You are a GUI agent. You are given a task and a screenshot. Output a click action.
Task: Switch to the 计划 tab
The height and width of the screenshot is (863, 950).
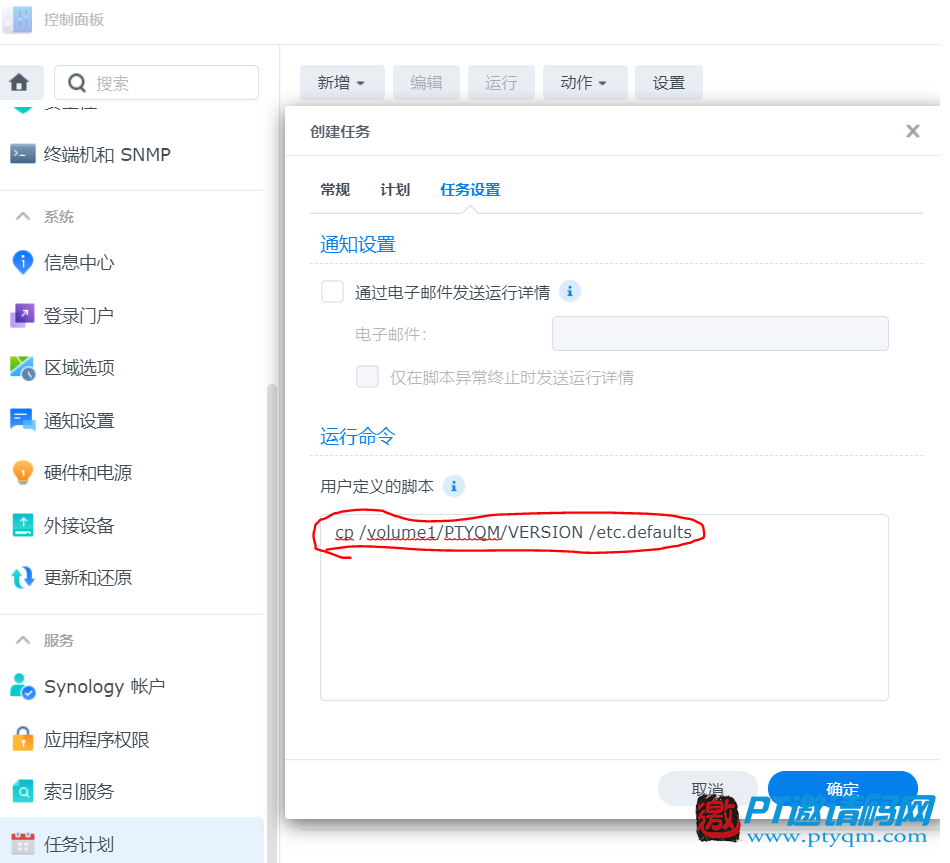point(395,190)
